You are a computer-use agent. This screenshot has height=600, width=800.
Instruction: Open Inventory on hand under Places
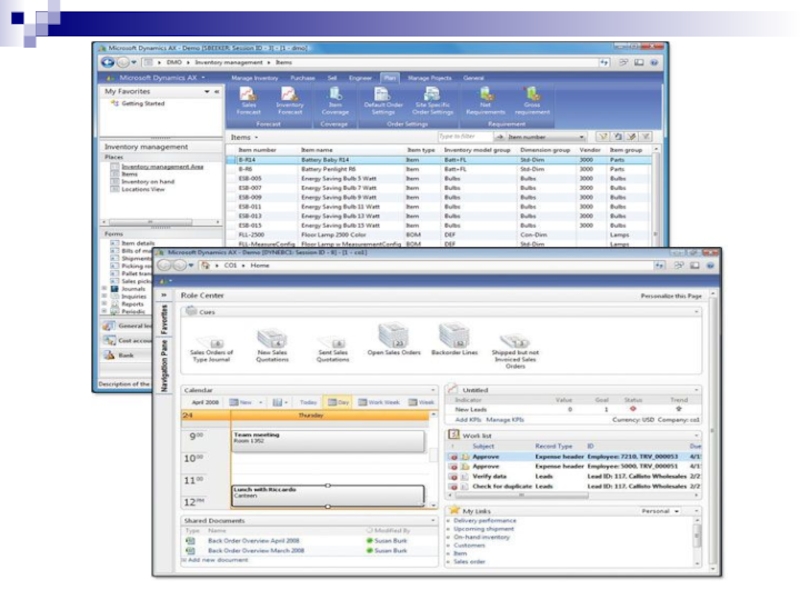[x=147, y=182]
